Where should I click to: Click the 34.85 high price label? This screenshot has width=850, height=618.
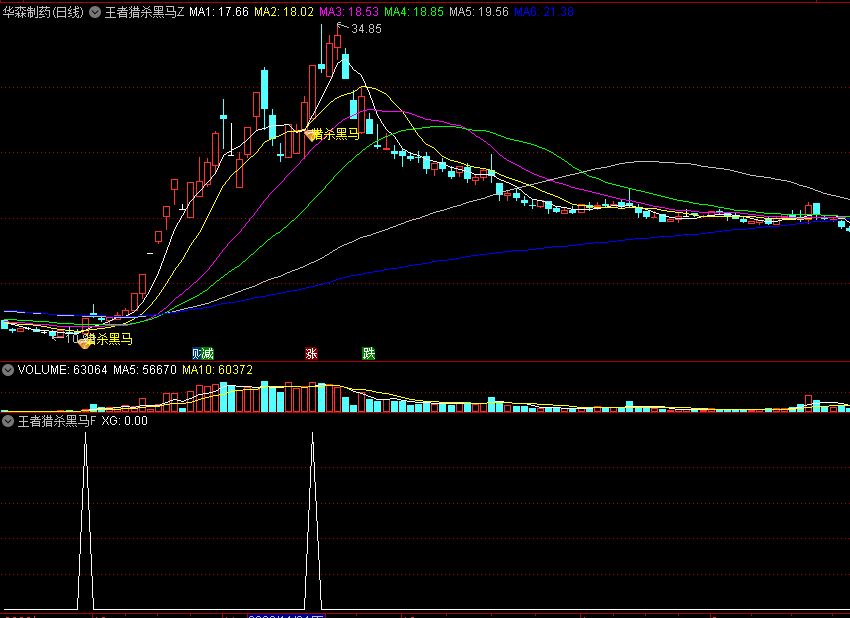pos(366,29)
